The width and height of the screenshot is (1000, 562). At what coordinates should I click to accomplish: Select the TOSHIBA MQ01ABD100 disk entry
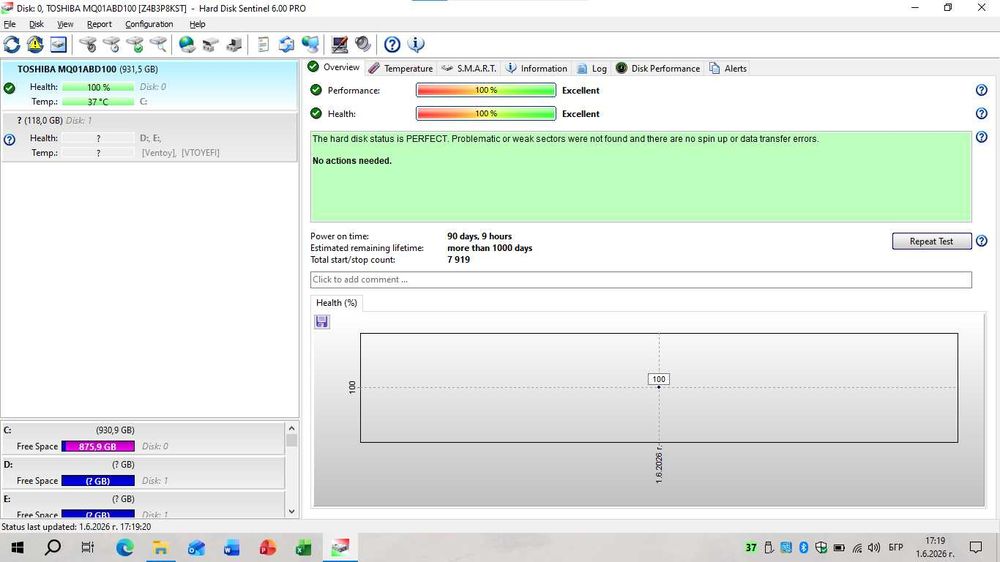tap(149, 85)
